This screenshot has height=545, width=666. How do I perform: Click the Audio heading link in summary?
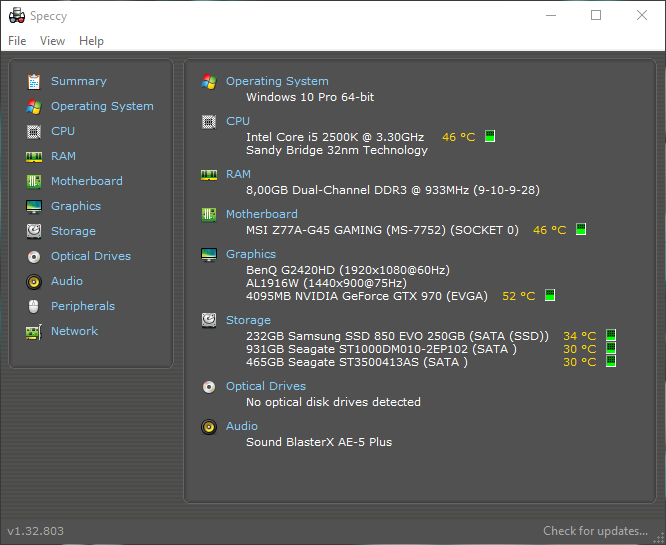(x=242, y=426)
